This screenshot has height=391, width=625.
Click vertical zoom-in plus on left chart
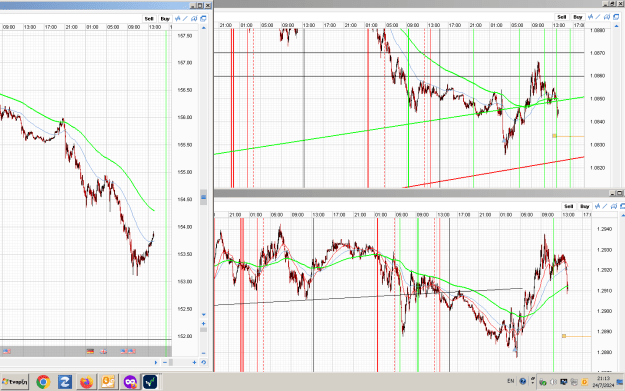(203, 324)
